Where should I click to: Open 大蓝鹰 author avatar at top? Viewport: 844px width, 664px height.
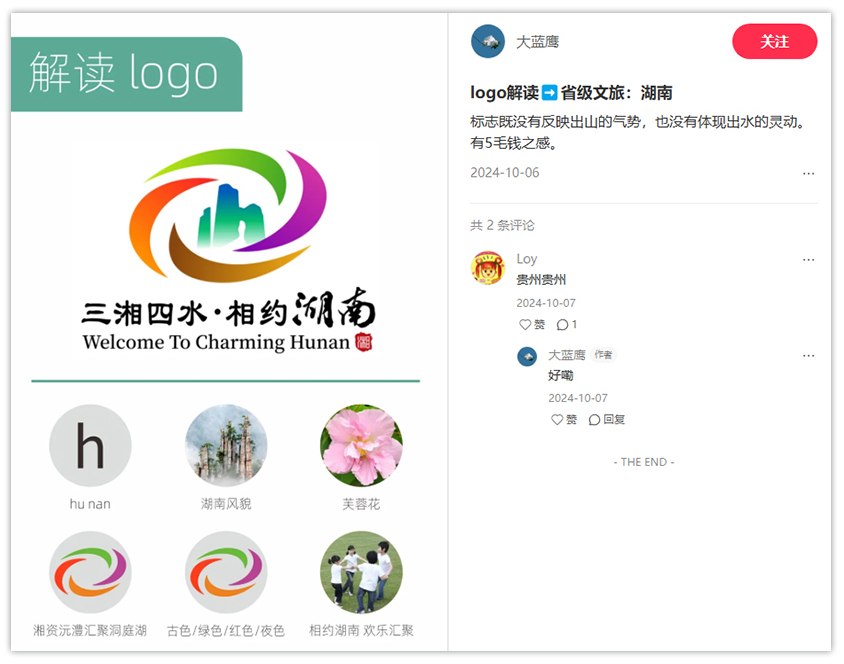(488, 41)
